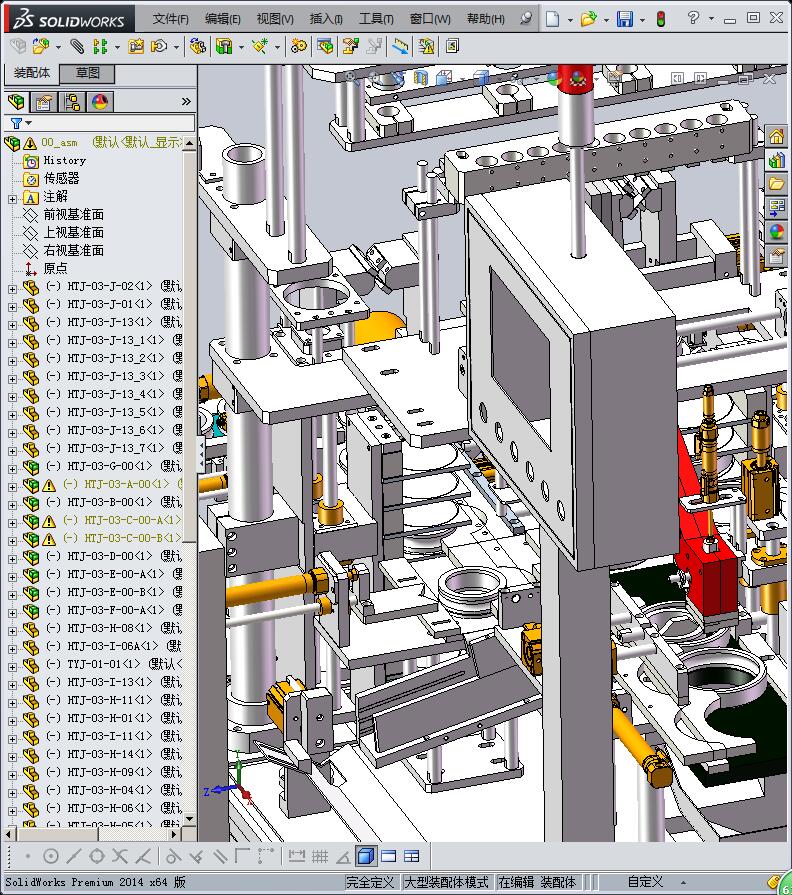Image resolution: width=792 pixels, height=895 pixels.
Task: Click the New Motion Study gears icon
Action: pyautogui.click(x=298, y=46)
